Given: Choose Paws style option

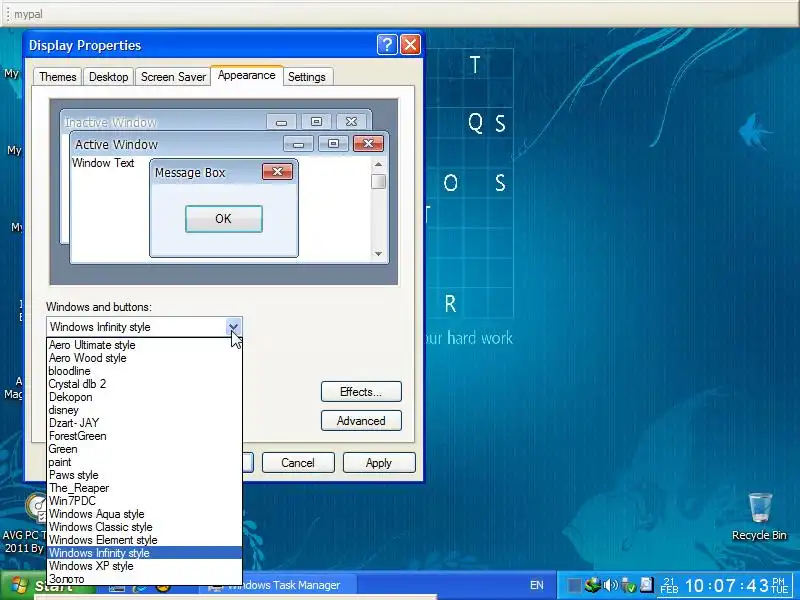Looking at the screenshot, I should coord(144,475).
